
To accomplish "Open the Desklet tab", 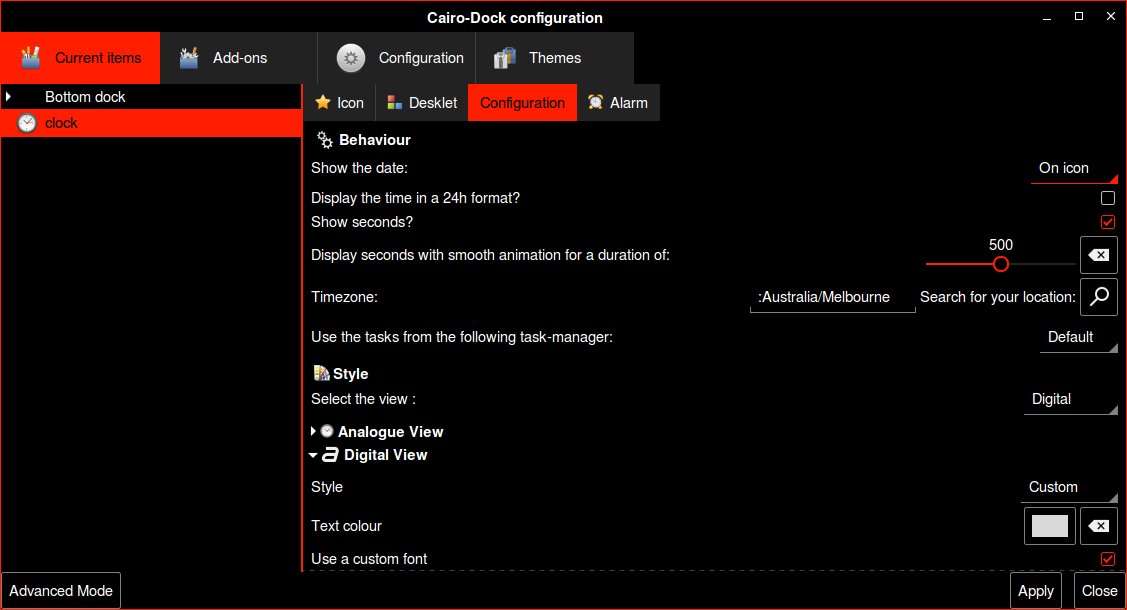I will click(x=422, y=103).
